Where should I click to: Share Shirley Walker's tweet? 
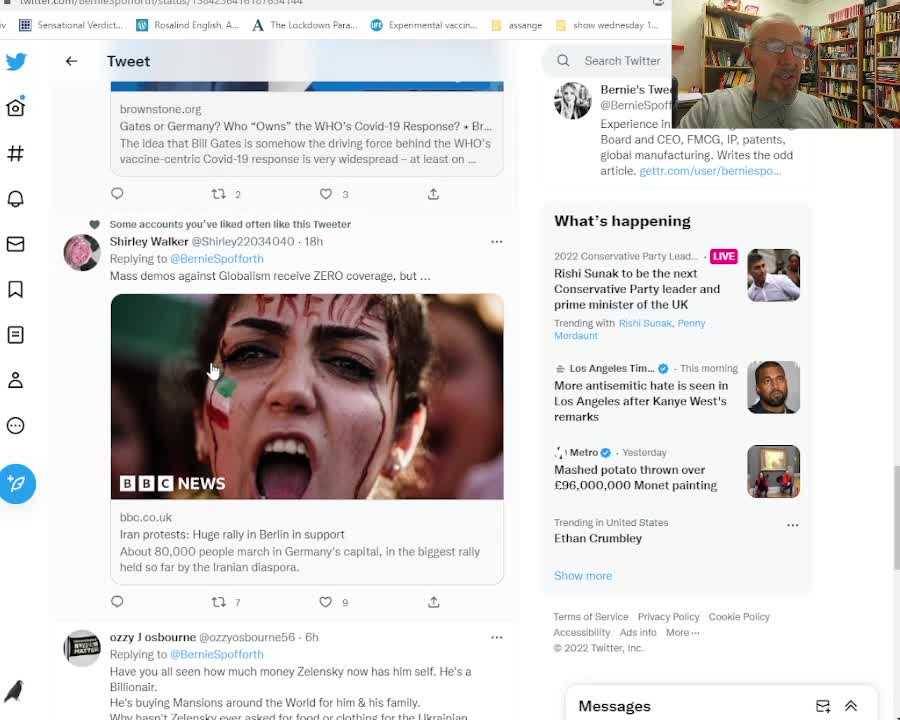coord(434,602)
